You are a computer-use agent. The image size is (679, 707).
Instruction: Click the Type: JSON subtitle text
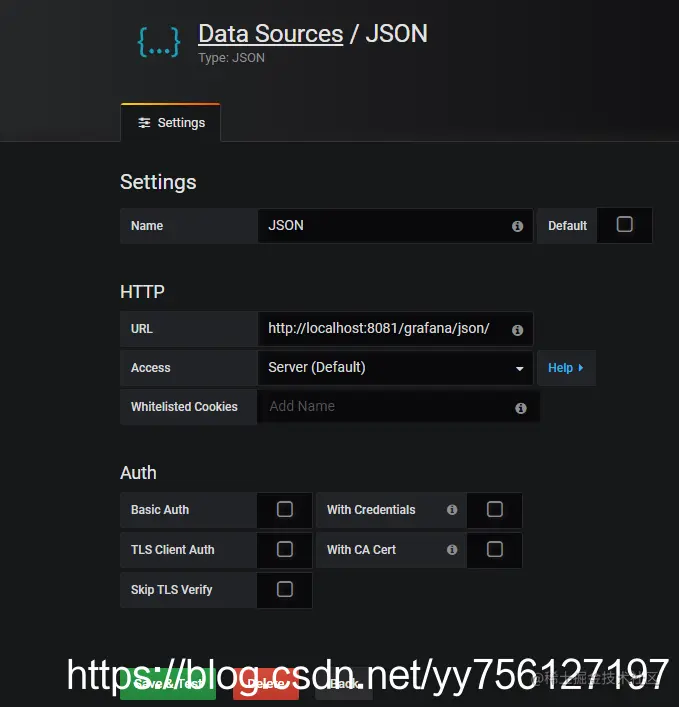[x=231, y=58]
